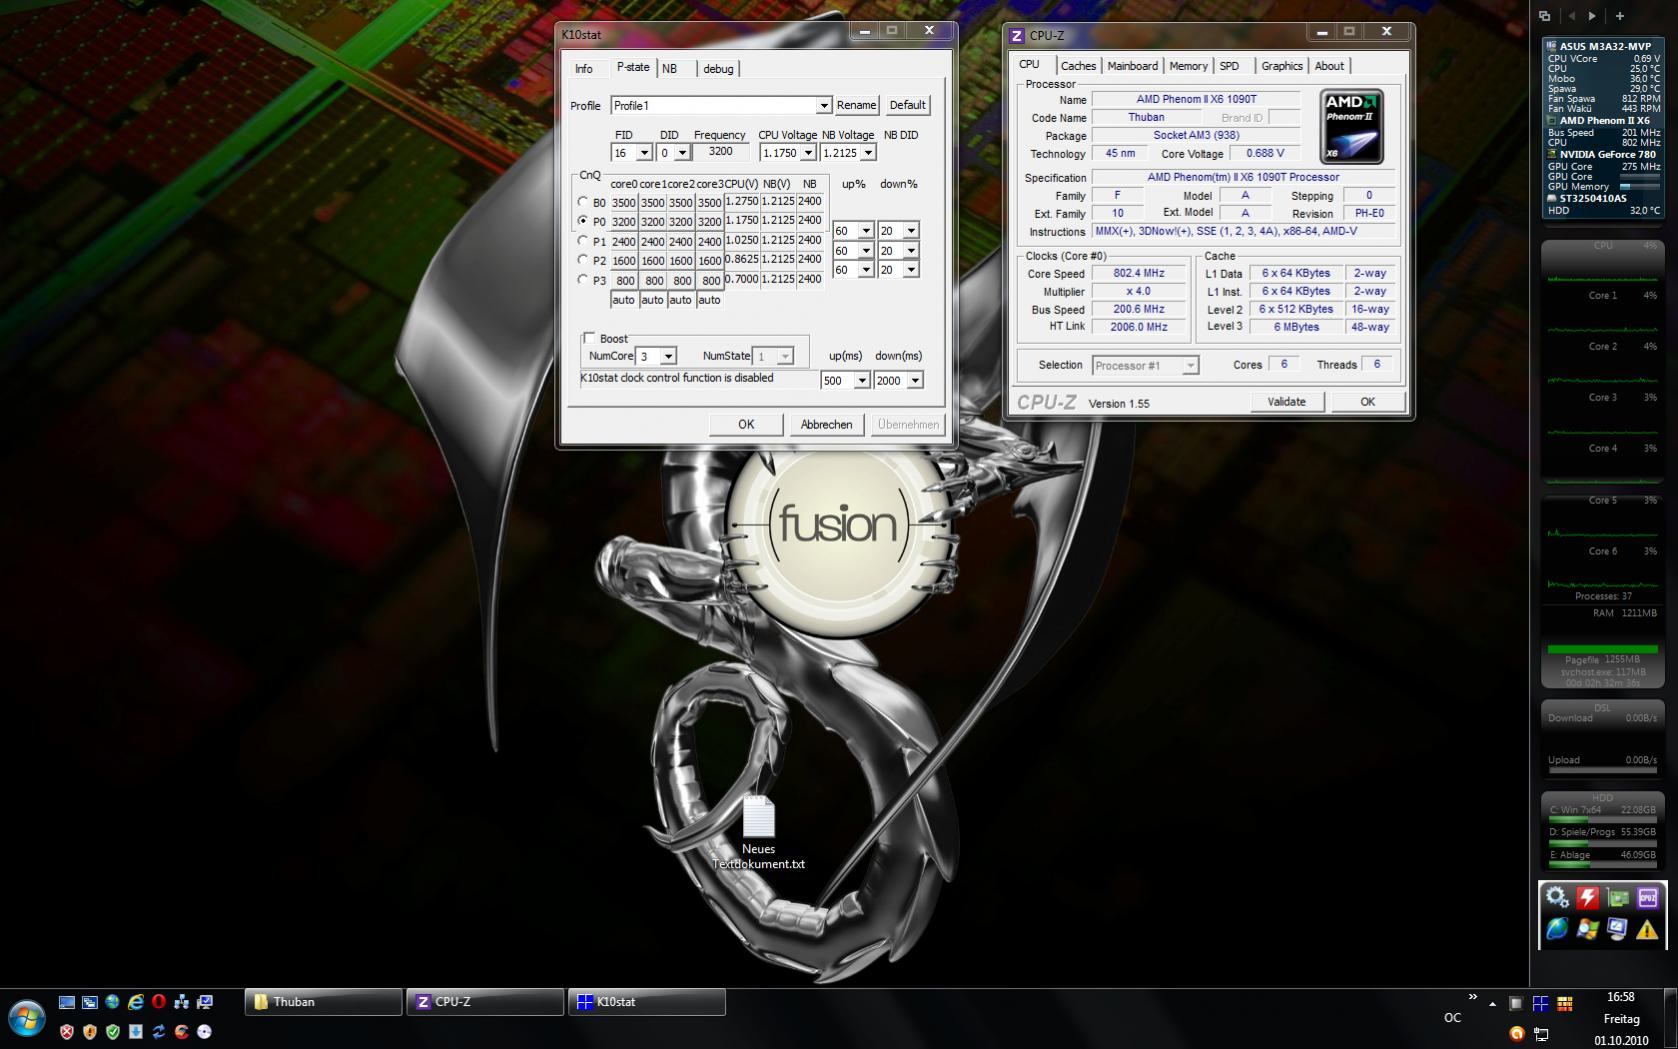Select the P2 P-state radio button
Viewport: 1678px width, 1049px height.
coord(583,259)
